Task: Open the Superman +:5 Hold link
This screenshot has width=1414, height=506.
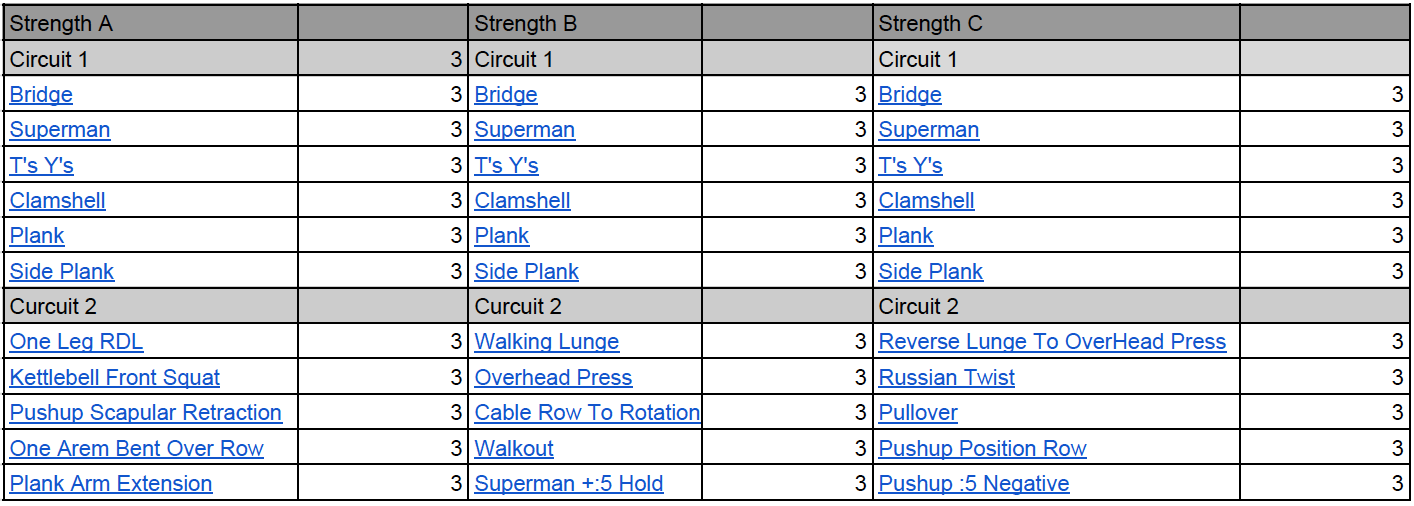Action: 569,483
